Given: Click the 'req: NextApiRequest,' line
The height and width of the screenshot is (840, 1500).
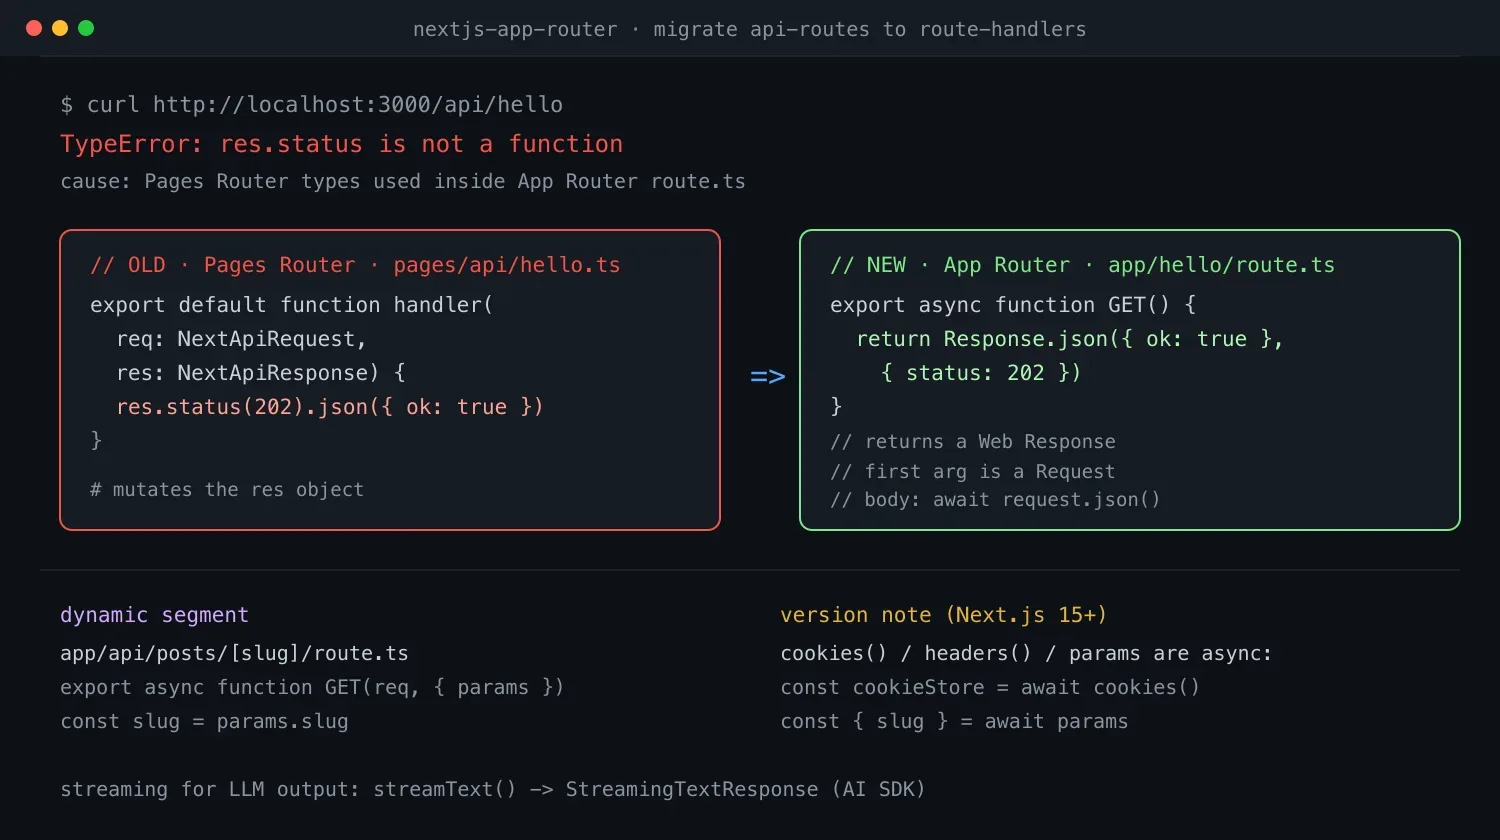Looking at the screenshot, I should [242, 339].
